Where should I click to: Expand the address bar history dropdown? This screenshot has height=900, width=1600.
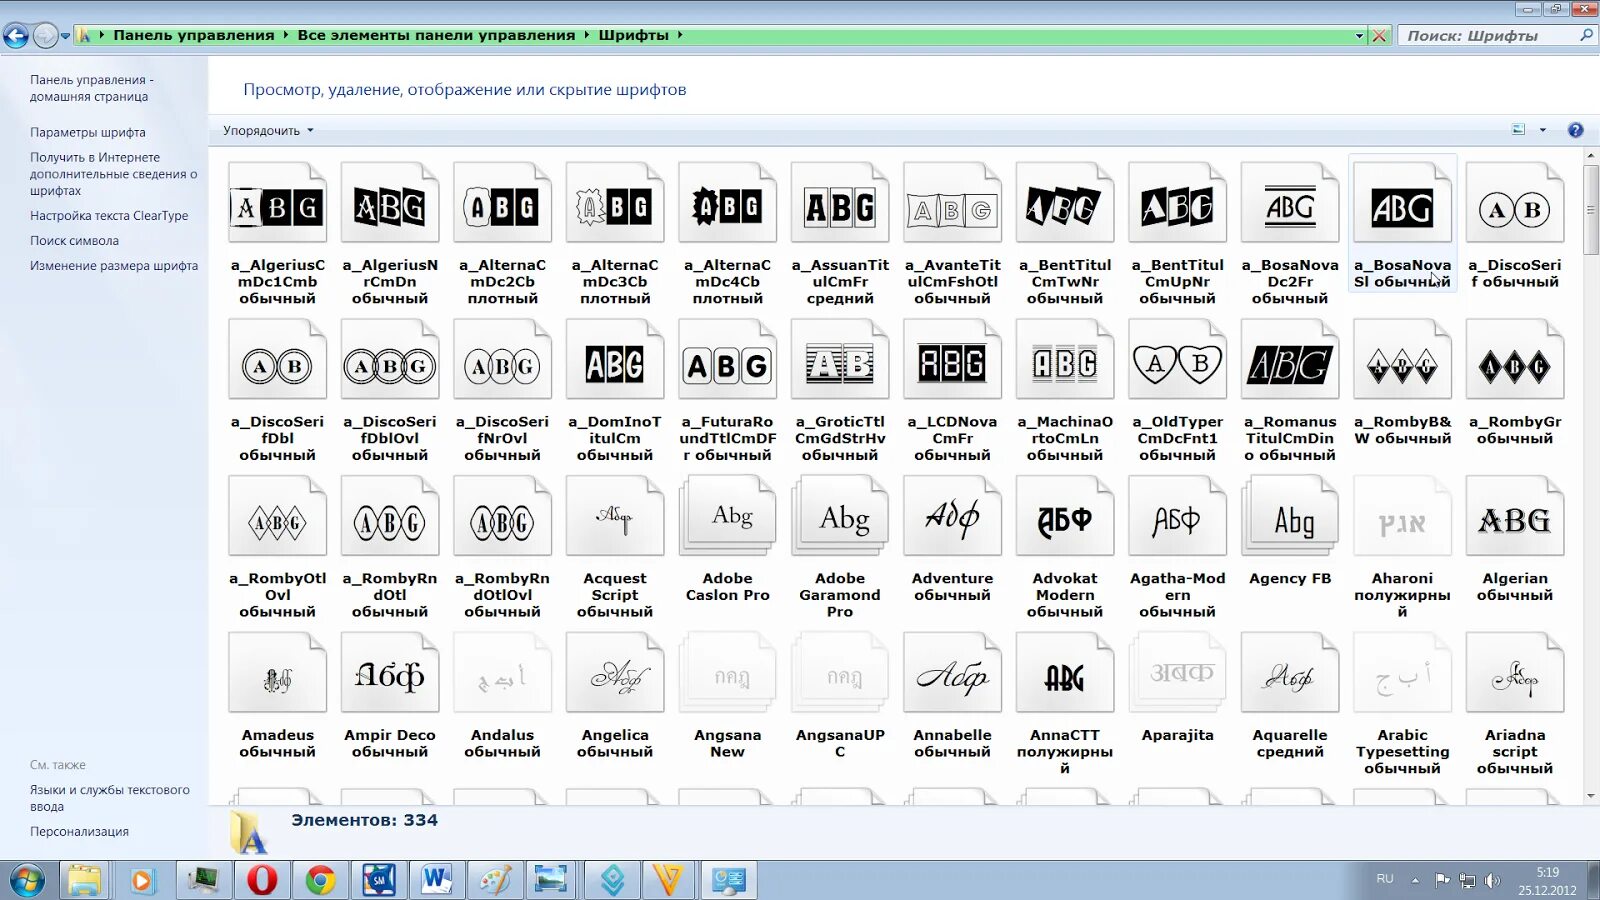pos(1359,36)
